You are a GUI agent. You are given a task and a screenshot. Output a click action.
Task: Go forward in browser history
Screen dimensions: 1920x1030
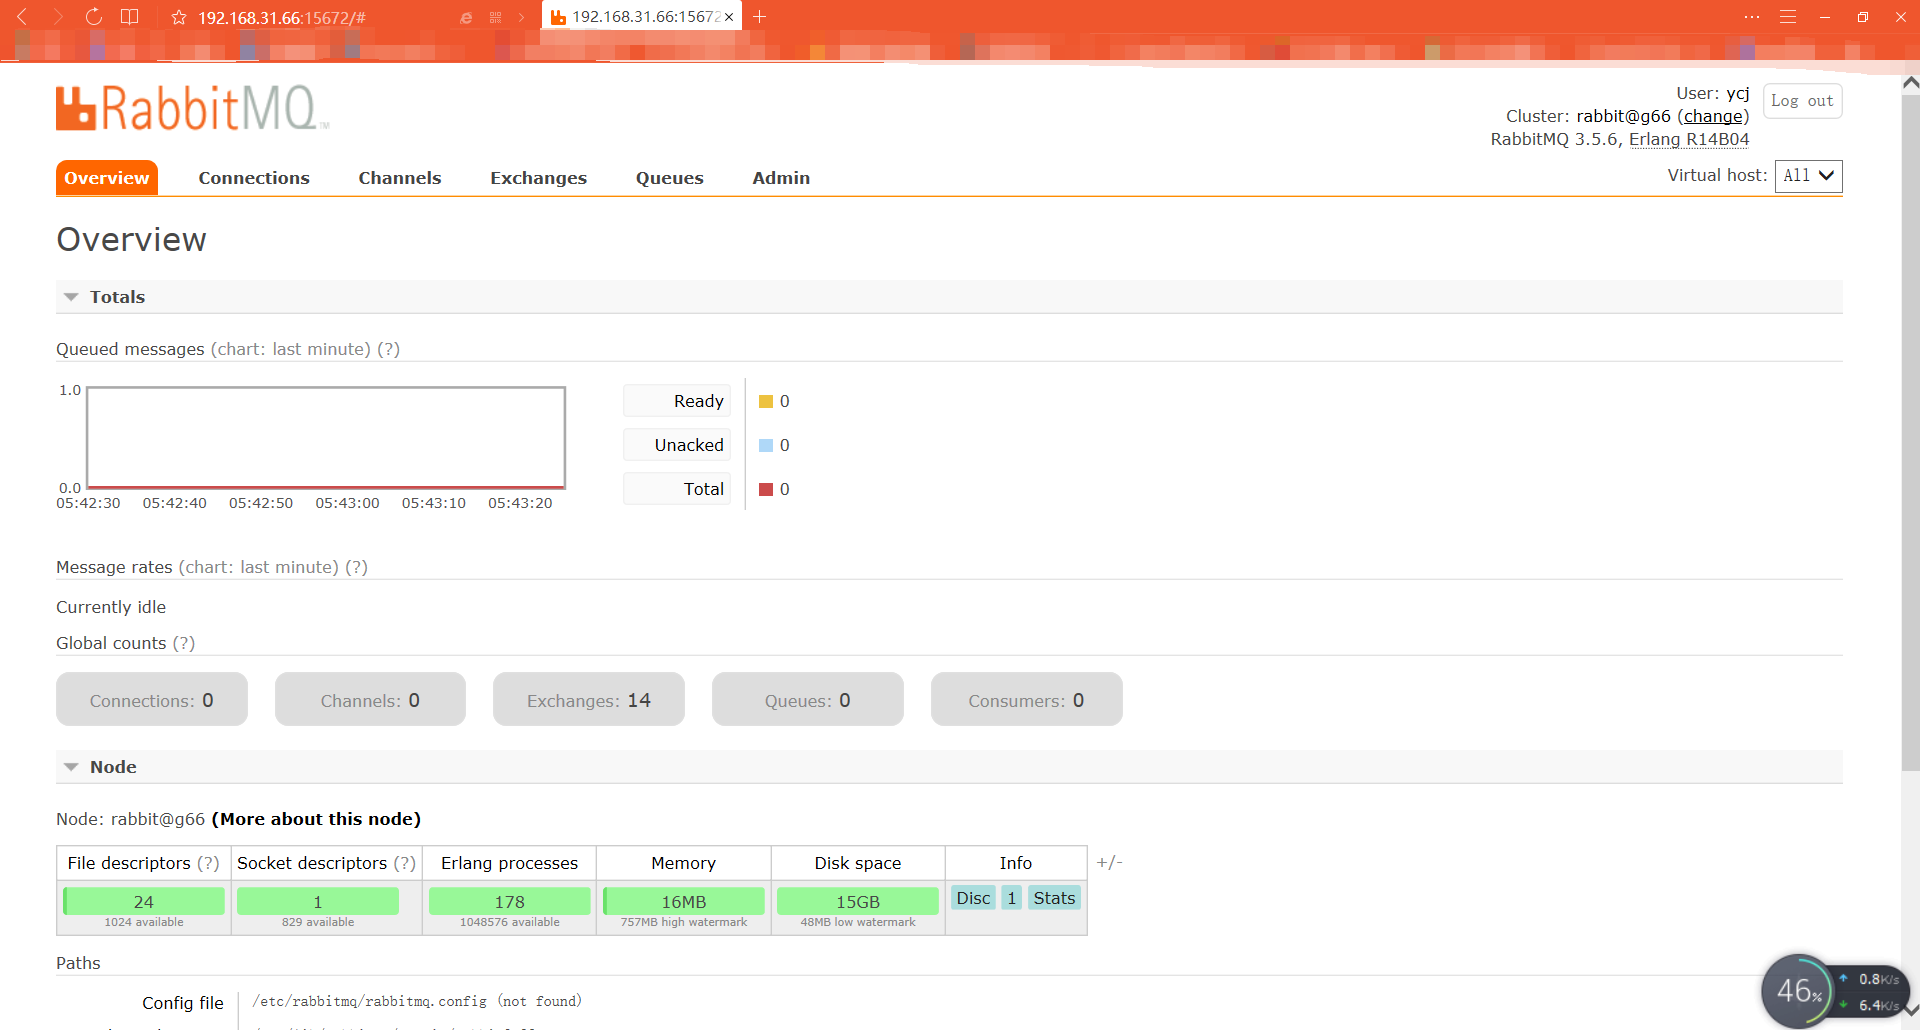[58, 17]
